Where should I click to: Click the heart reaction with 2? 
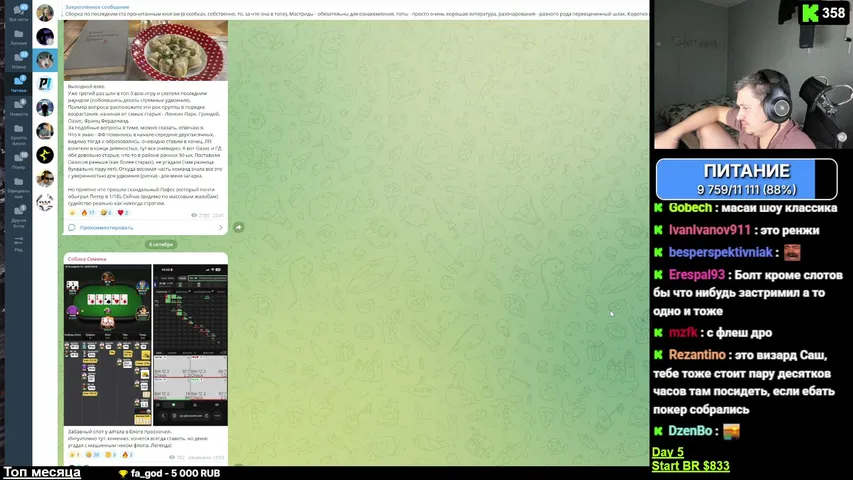pos(123,213)
